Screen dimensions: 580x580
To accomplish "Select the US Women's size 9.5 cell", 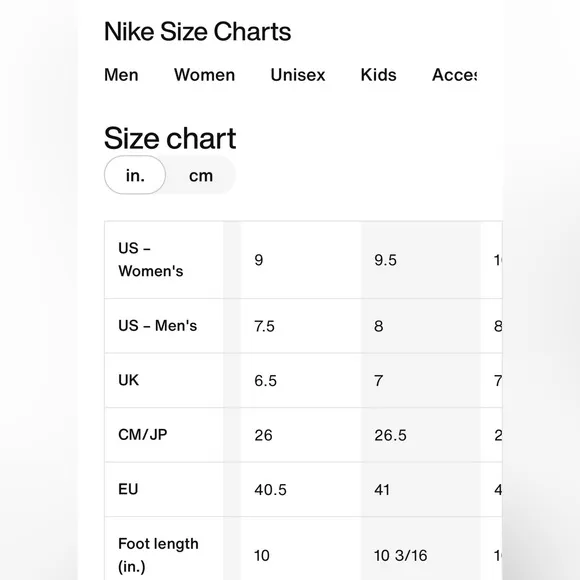I will point(421,260).
